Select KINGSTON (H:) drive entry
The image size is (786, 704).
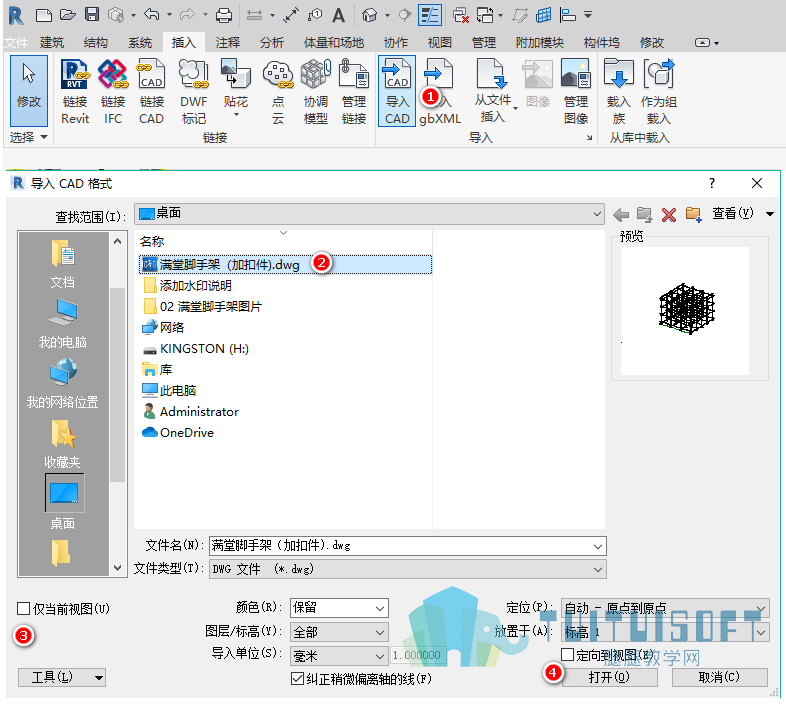195,348
